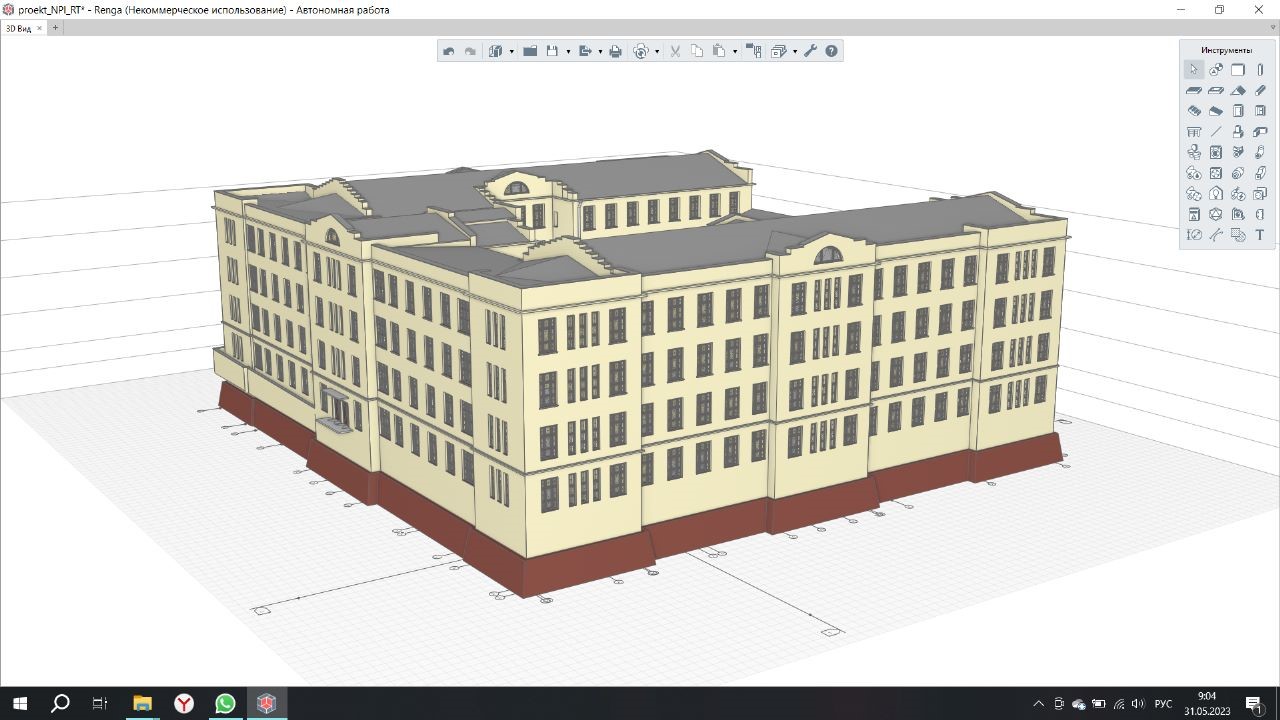Switch to the 3D Вид tab

point(18,28)
